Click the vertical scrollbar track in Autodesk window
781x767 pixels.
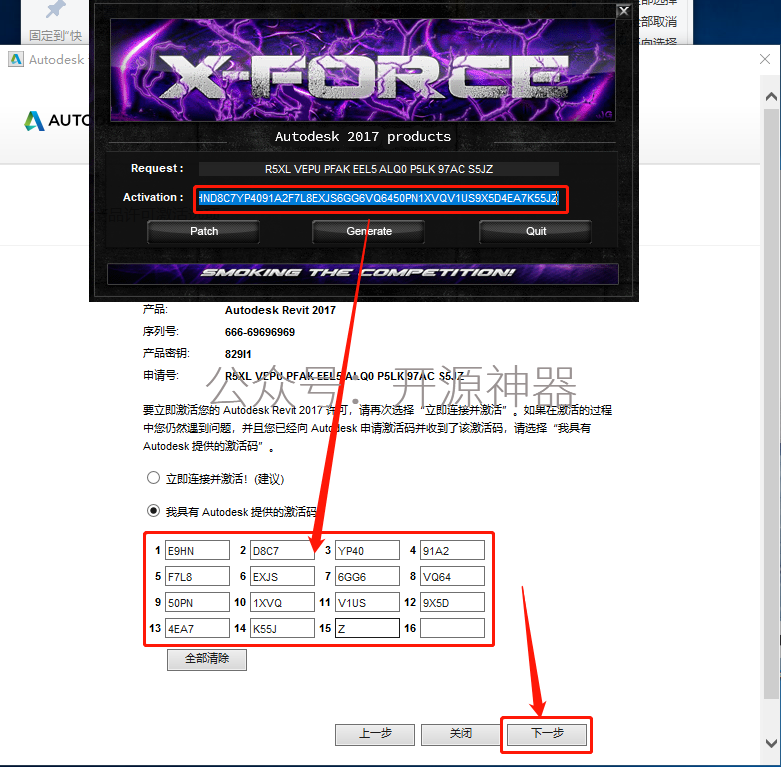click(x=771, y=403)
